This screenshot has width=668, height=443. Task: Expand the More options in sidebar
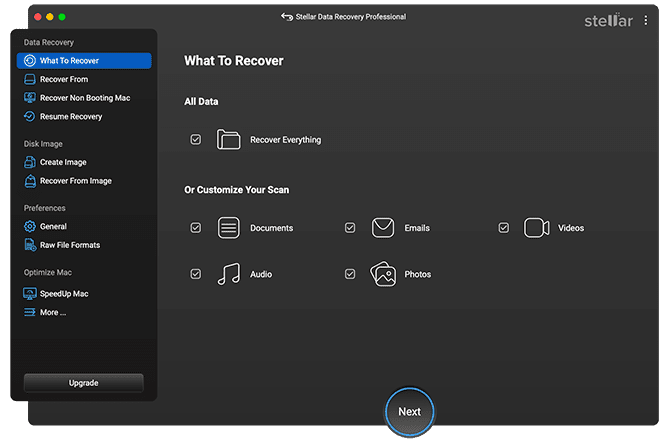tap(52, 312)
